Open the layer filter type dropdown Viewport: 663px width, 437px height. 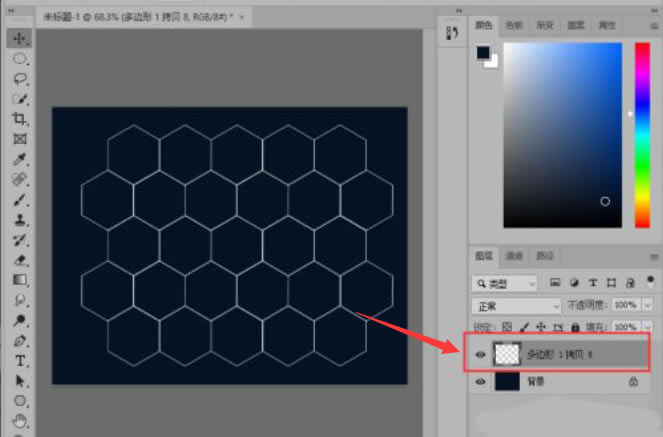[504, 284]
